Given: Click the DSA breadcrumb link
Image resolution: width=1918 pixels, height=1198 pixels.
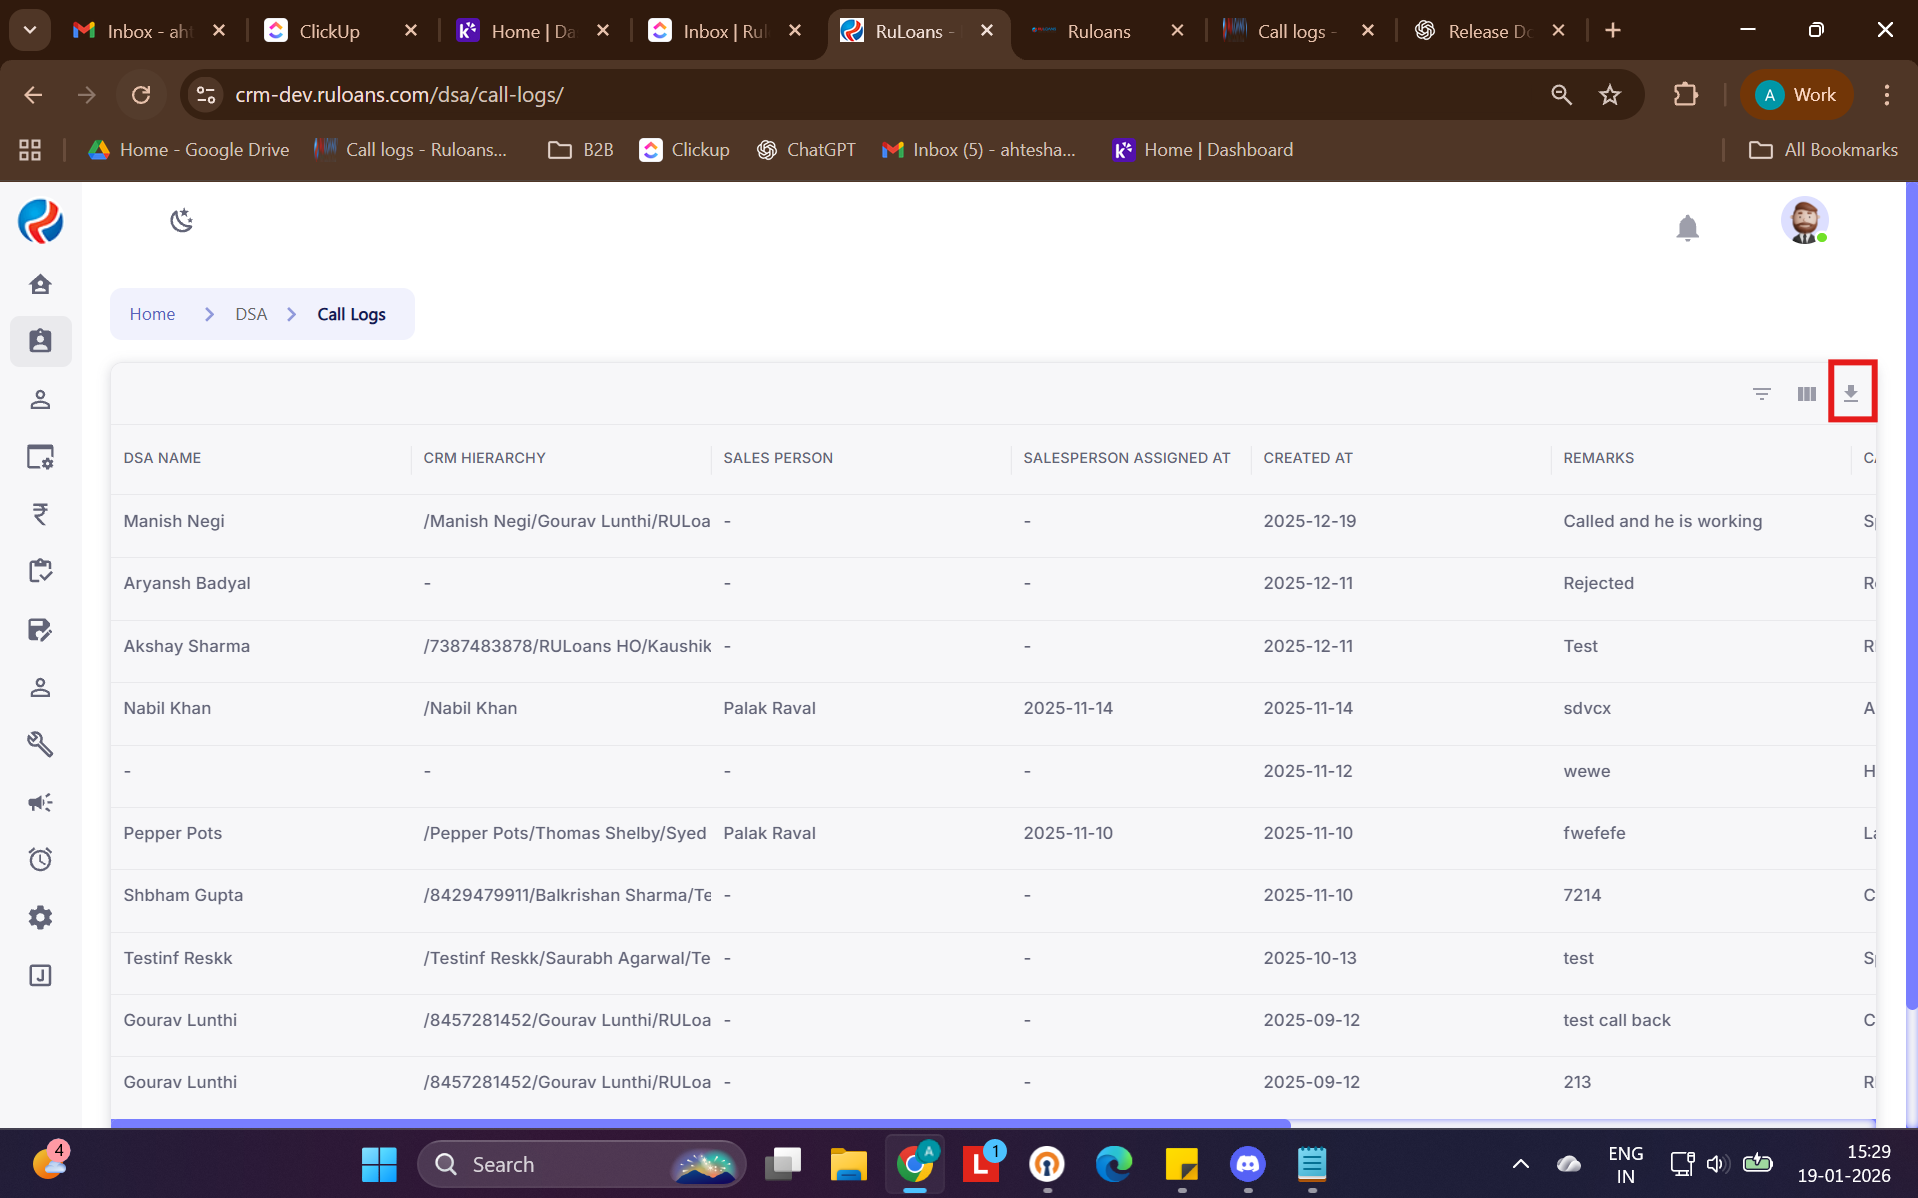Looking at the screenshot, I should (x=251, y=314).
